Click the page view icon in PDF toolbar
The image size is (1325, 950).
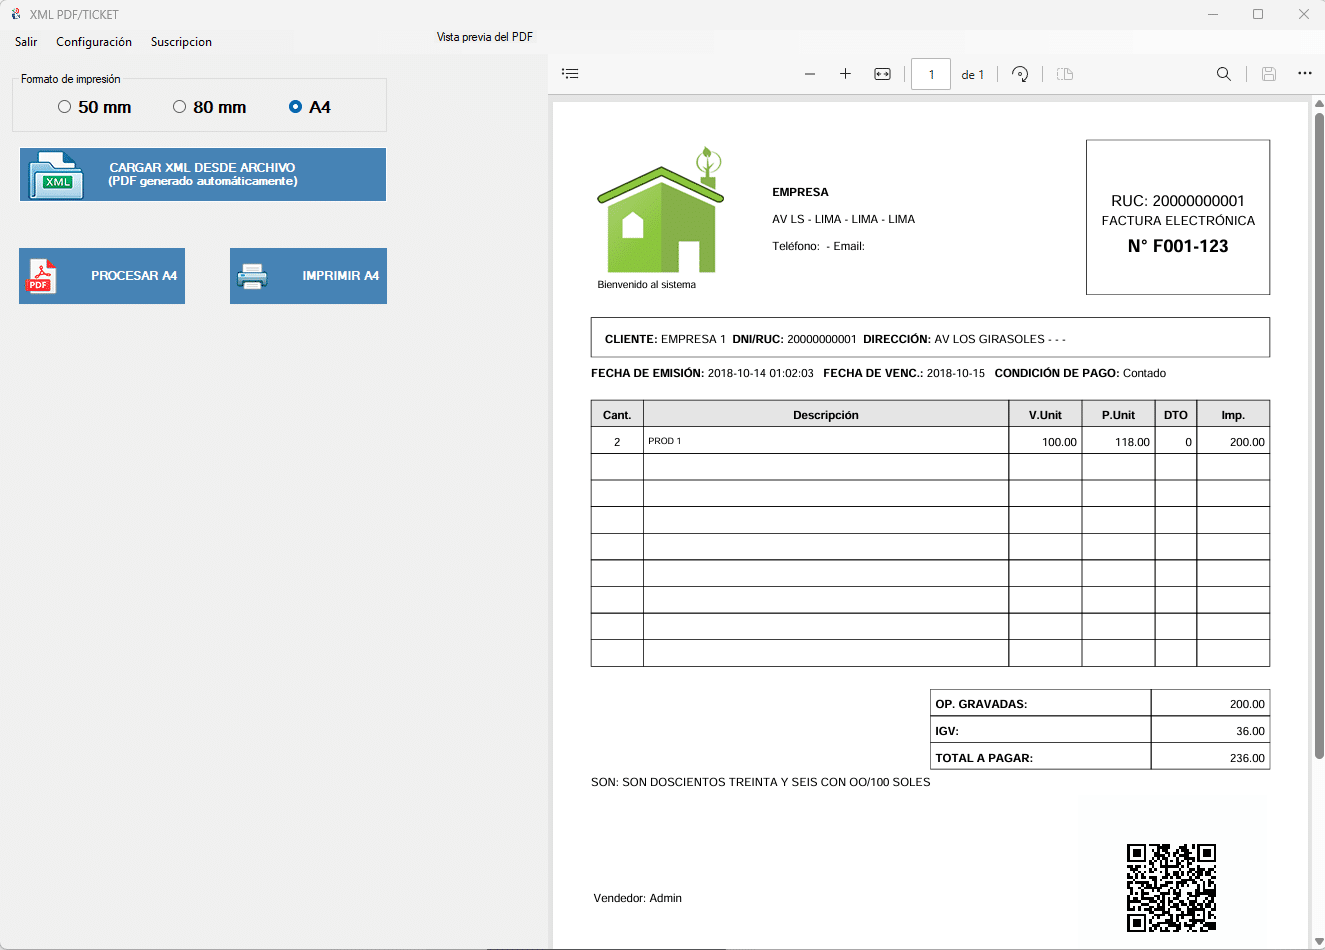[x=1065, y=74]
